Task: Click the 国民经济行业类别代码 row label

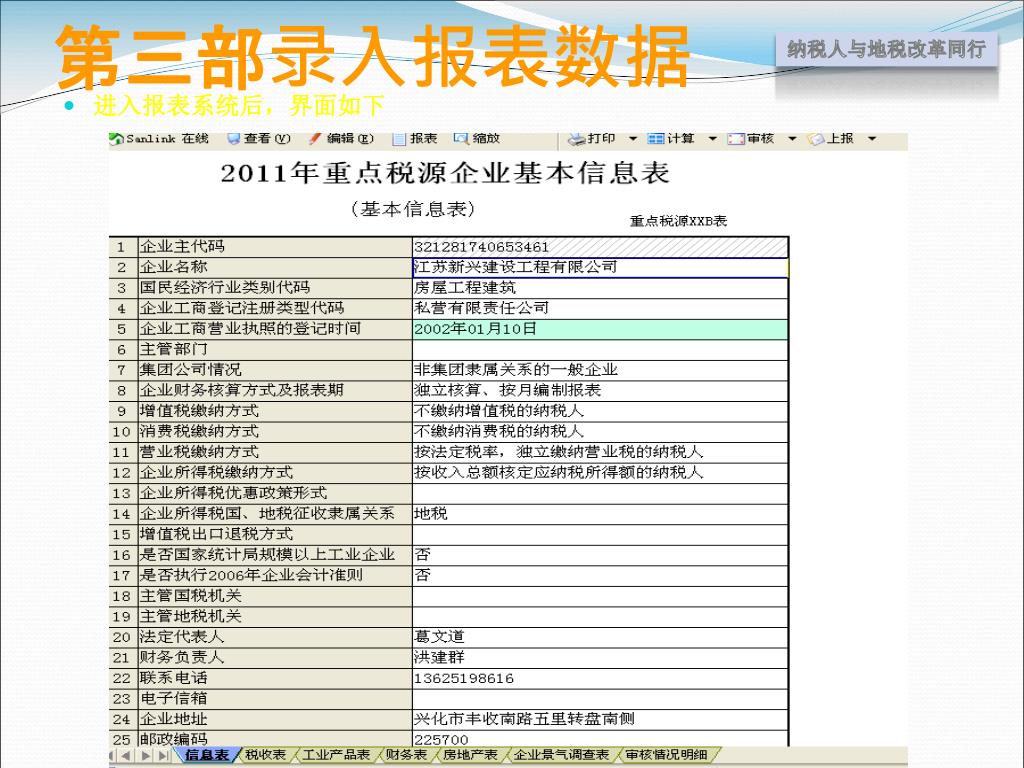Action: coord(274,288)
